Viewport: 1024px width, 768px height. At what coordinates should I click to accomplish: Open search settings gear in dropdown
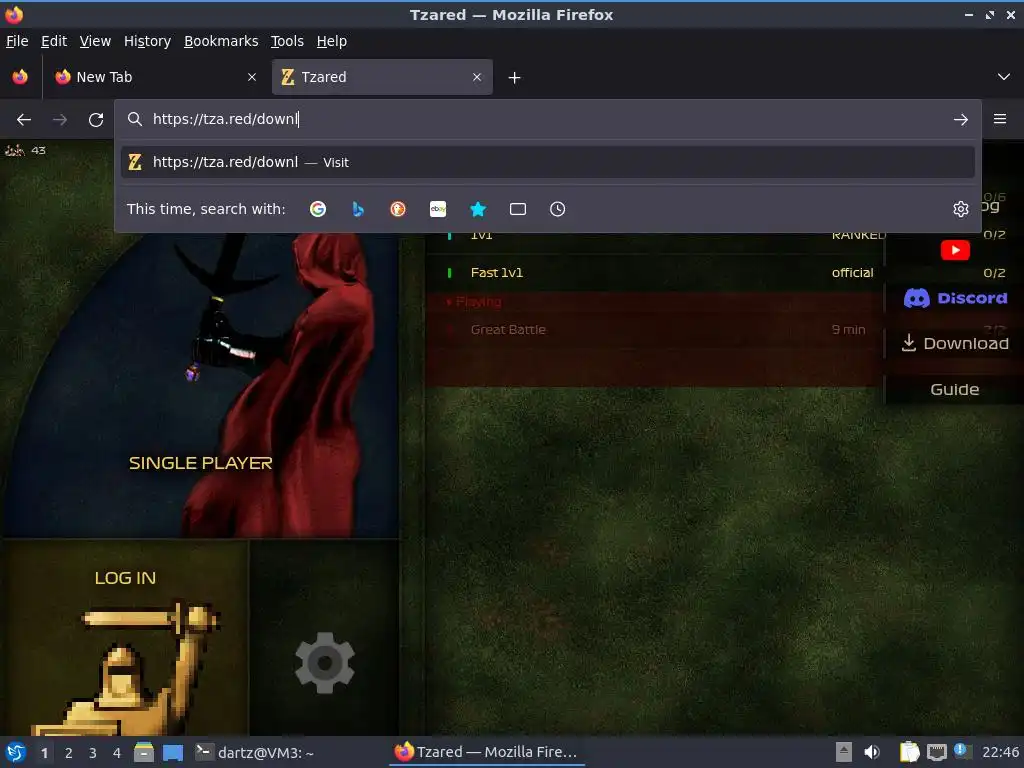click(961, 209)
